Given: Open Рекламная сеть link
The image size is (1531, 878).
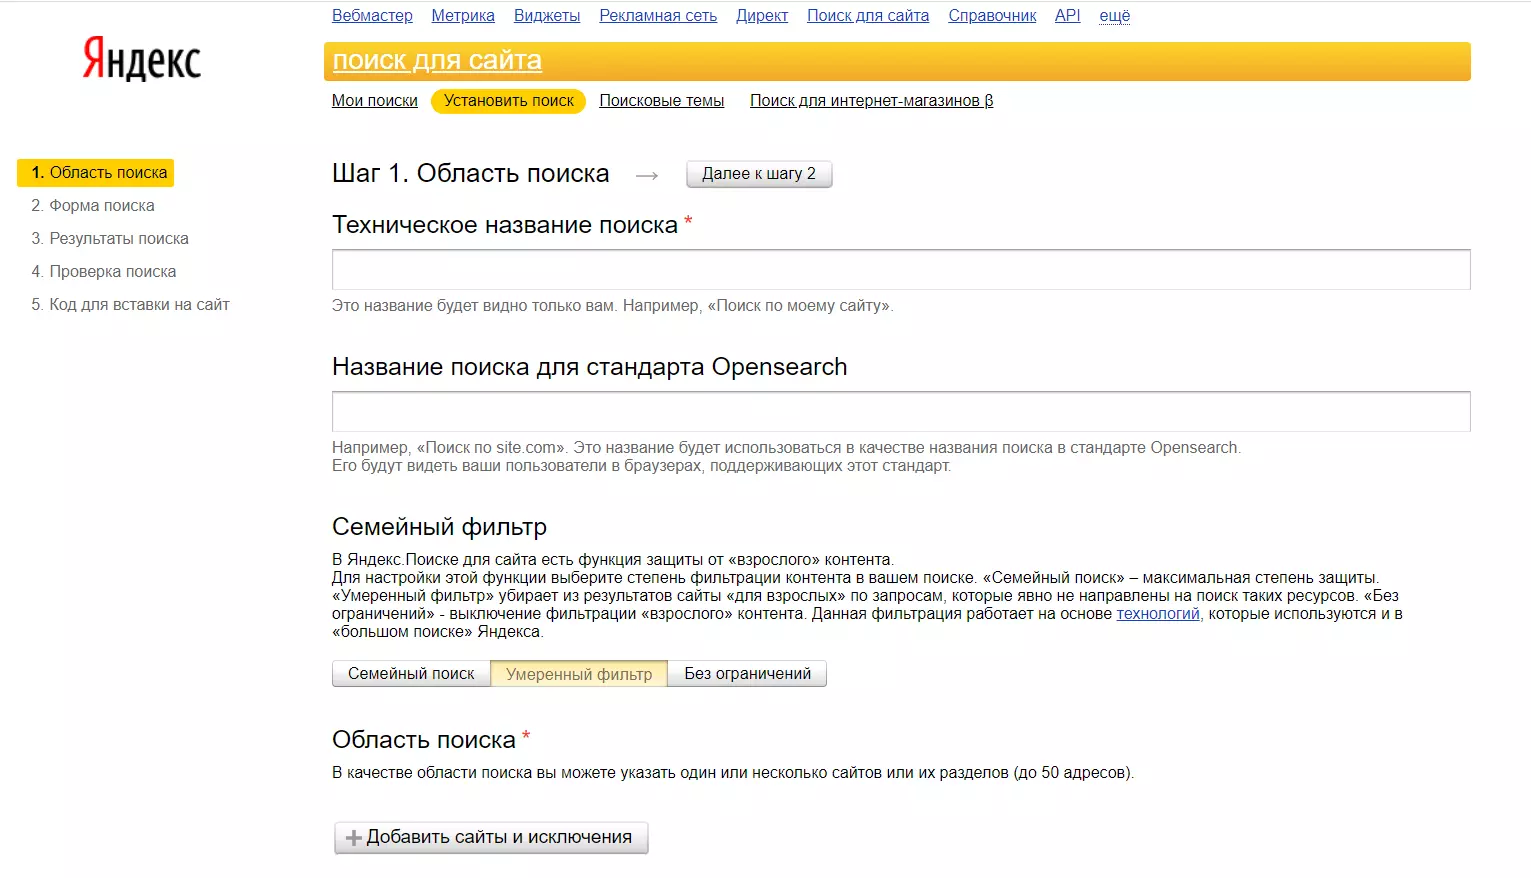Looking at the screenshot, I should [x=658, y=16].
